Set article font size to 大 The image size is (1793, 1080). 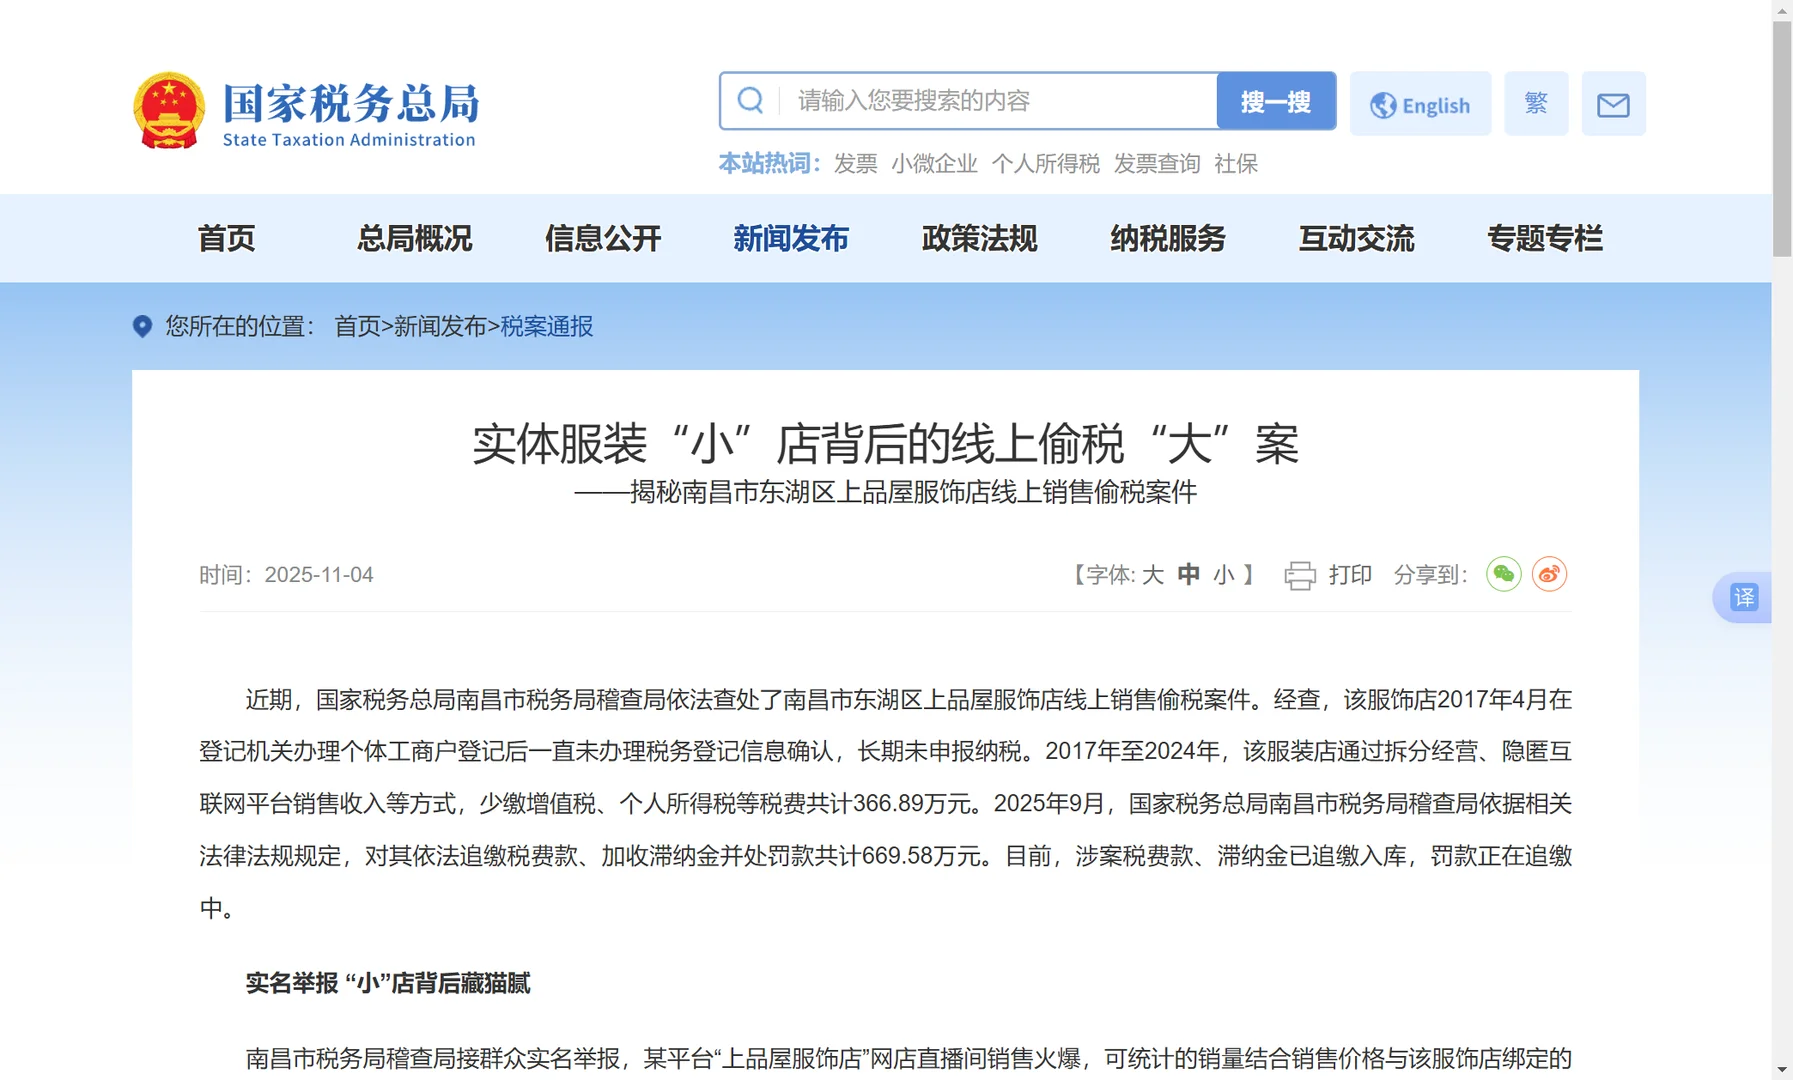tap(1152, 575)
